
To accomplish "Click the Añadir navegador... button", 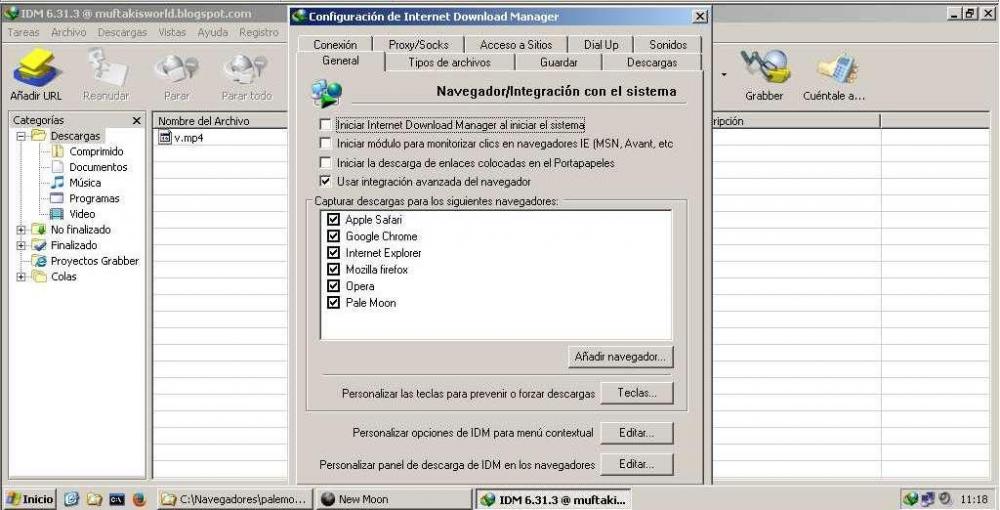I will pos(620,356).
